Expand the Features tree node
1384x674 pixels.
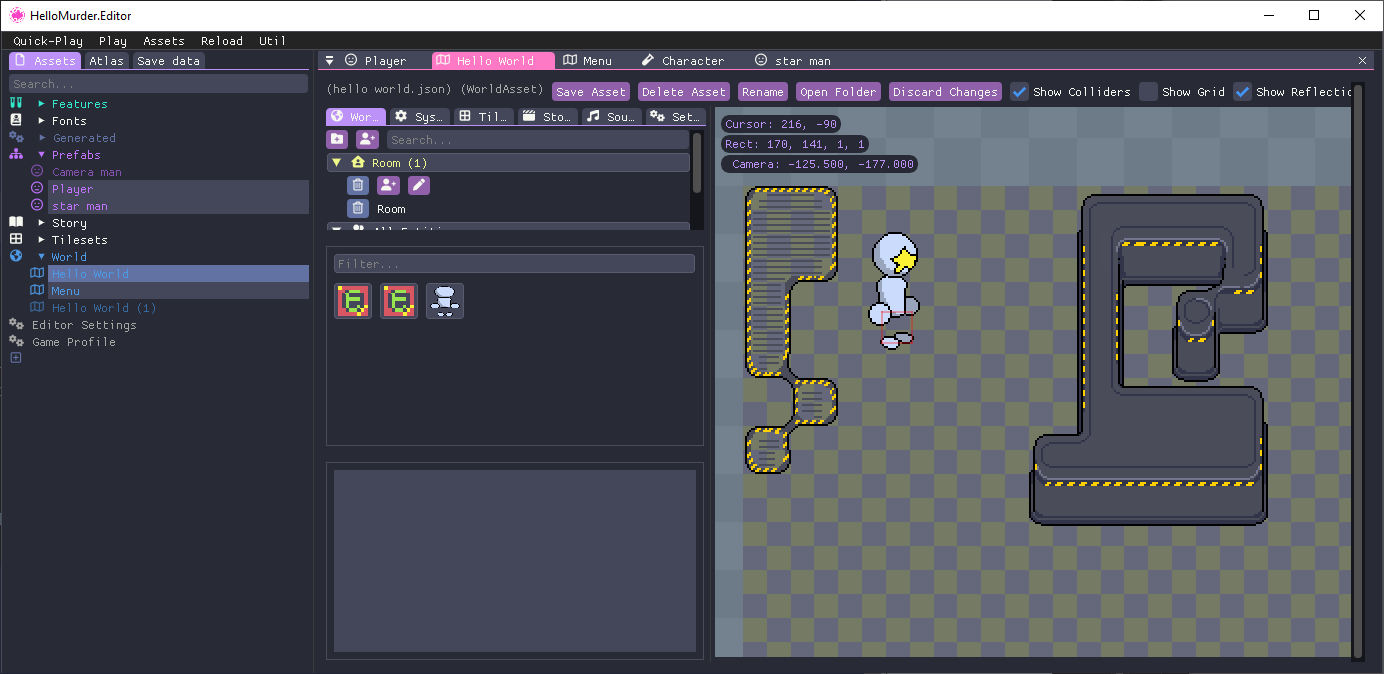[41, 104]
